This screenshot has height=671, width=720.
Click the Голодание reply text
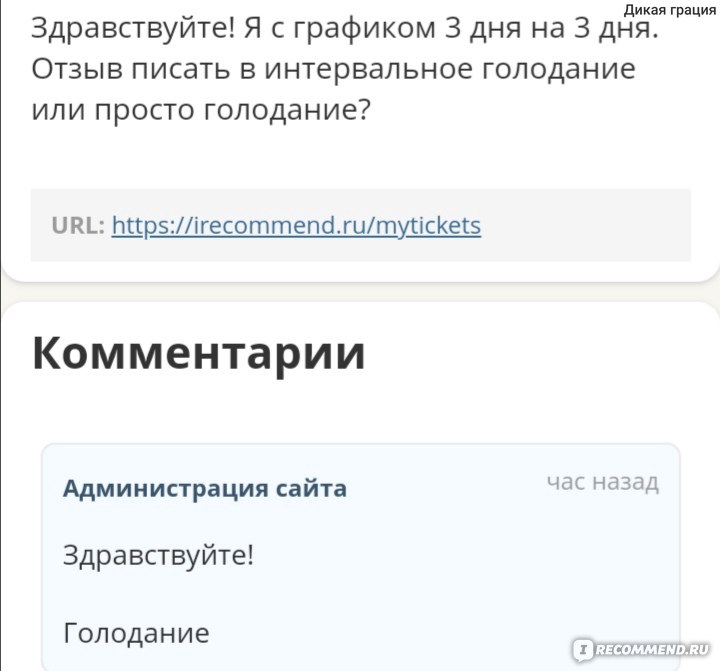coord(136,633)
